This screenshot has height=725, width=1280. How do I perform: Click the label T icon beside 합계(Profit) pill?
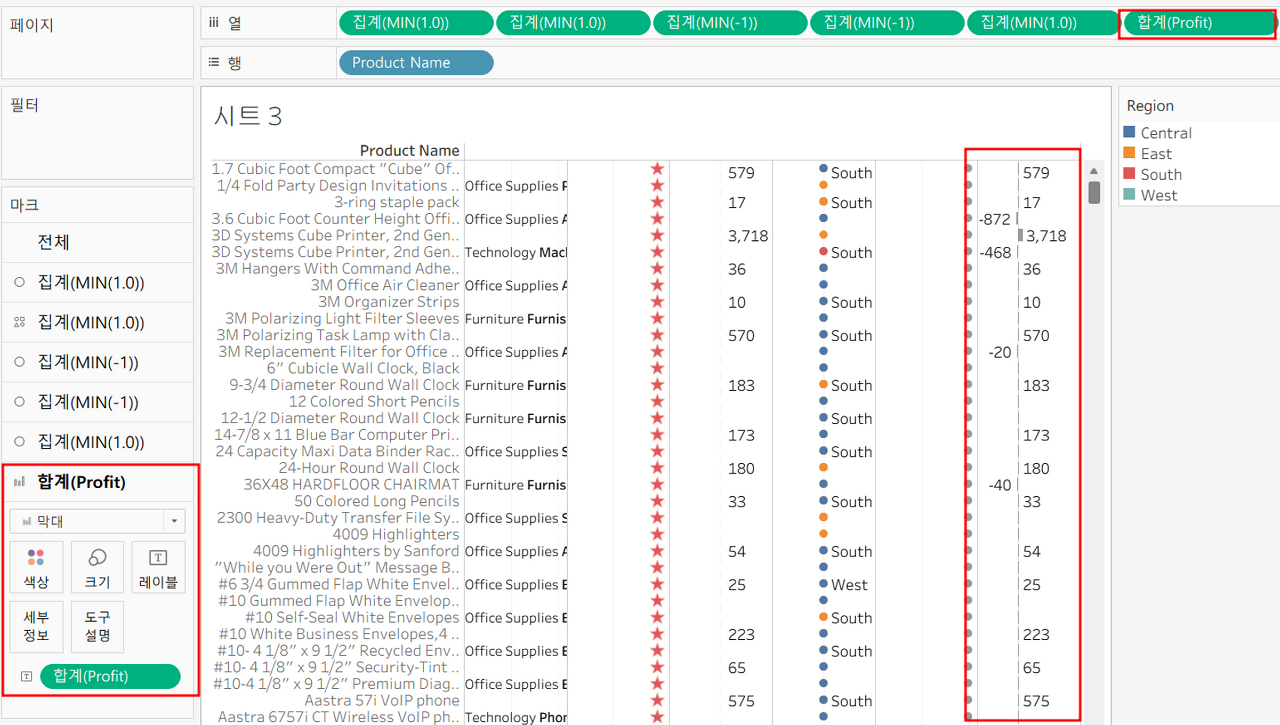26,677
